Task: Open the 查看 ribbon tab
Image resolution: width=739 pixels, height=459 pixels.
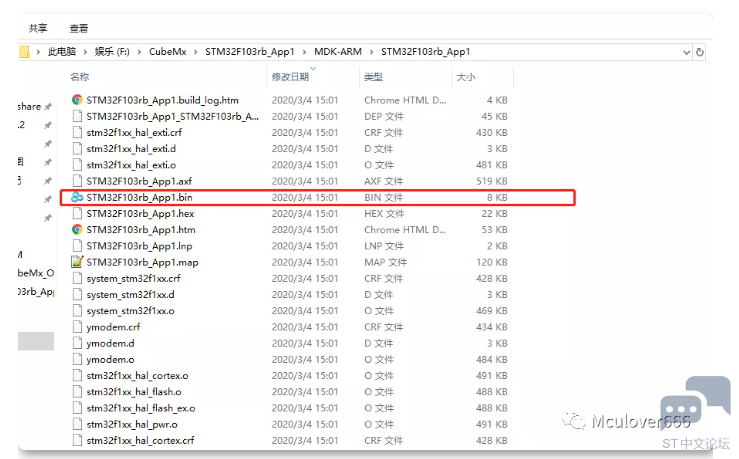Action: [79, 28]
